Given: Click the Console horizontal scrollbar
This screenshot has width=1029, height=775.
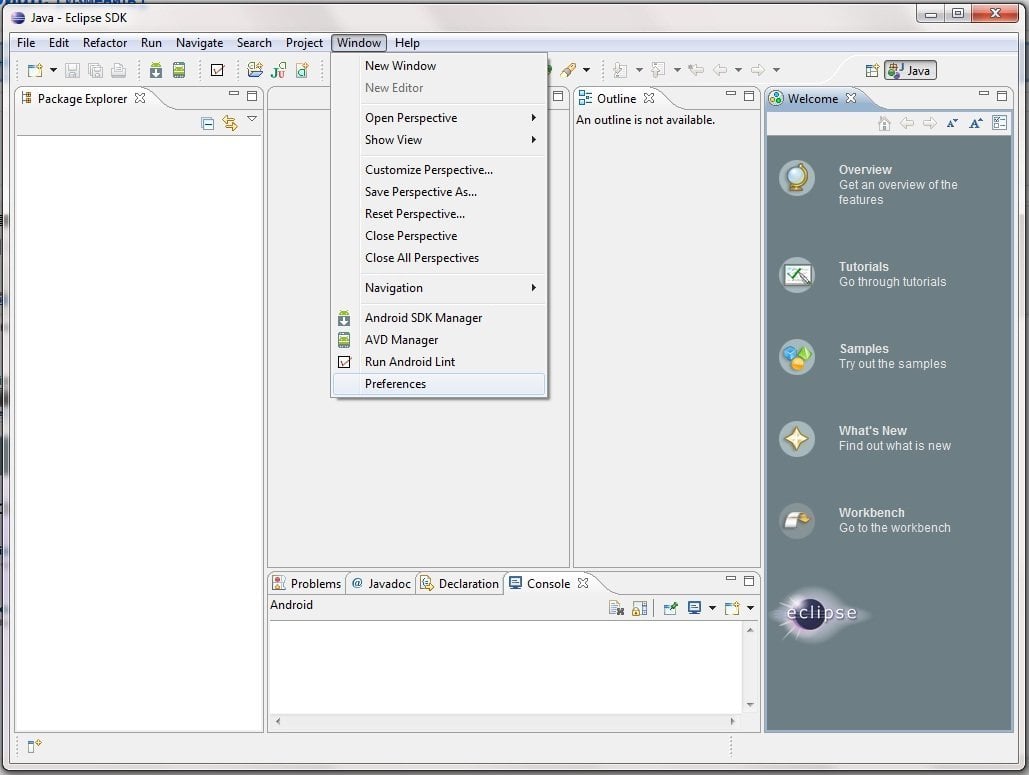Looking at the screenshot, I should [x=505, y=721].
